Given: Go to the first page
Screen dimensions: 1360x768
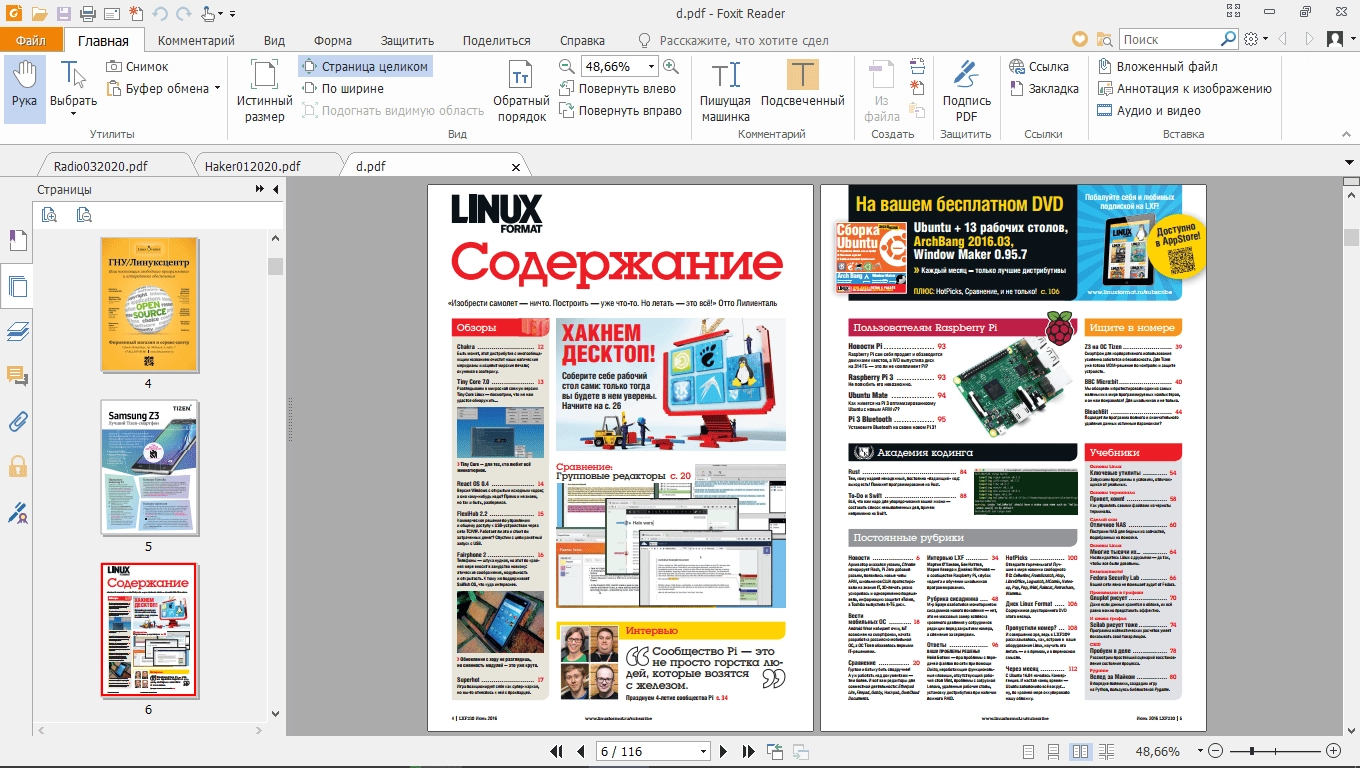Looking at the screenshot, I should point(557,751).
